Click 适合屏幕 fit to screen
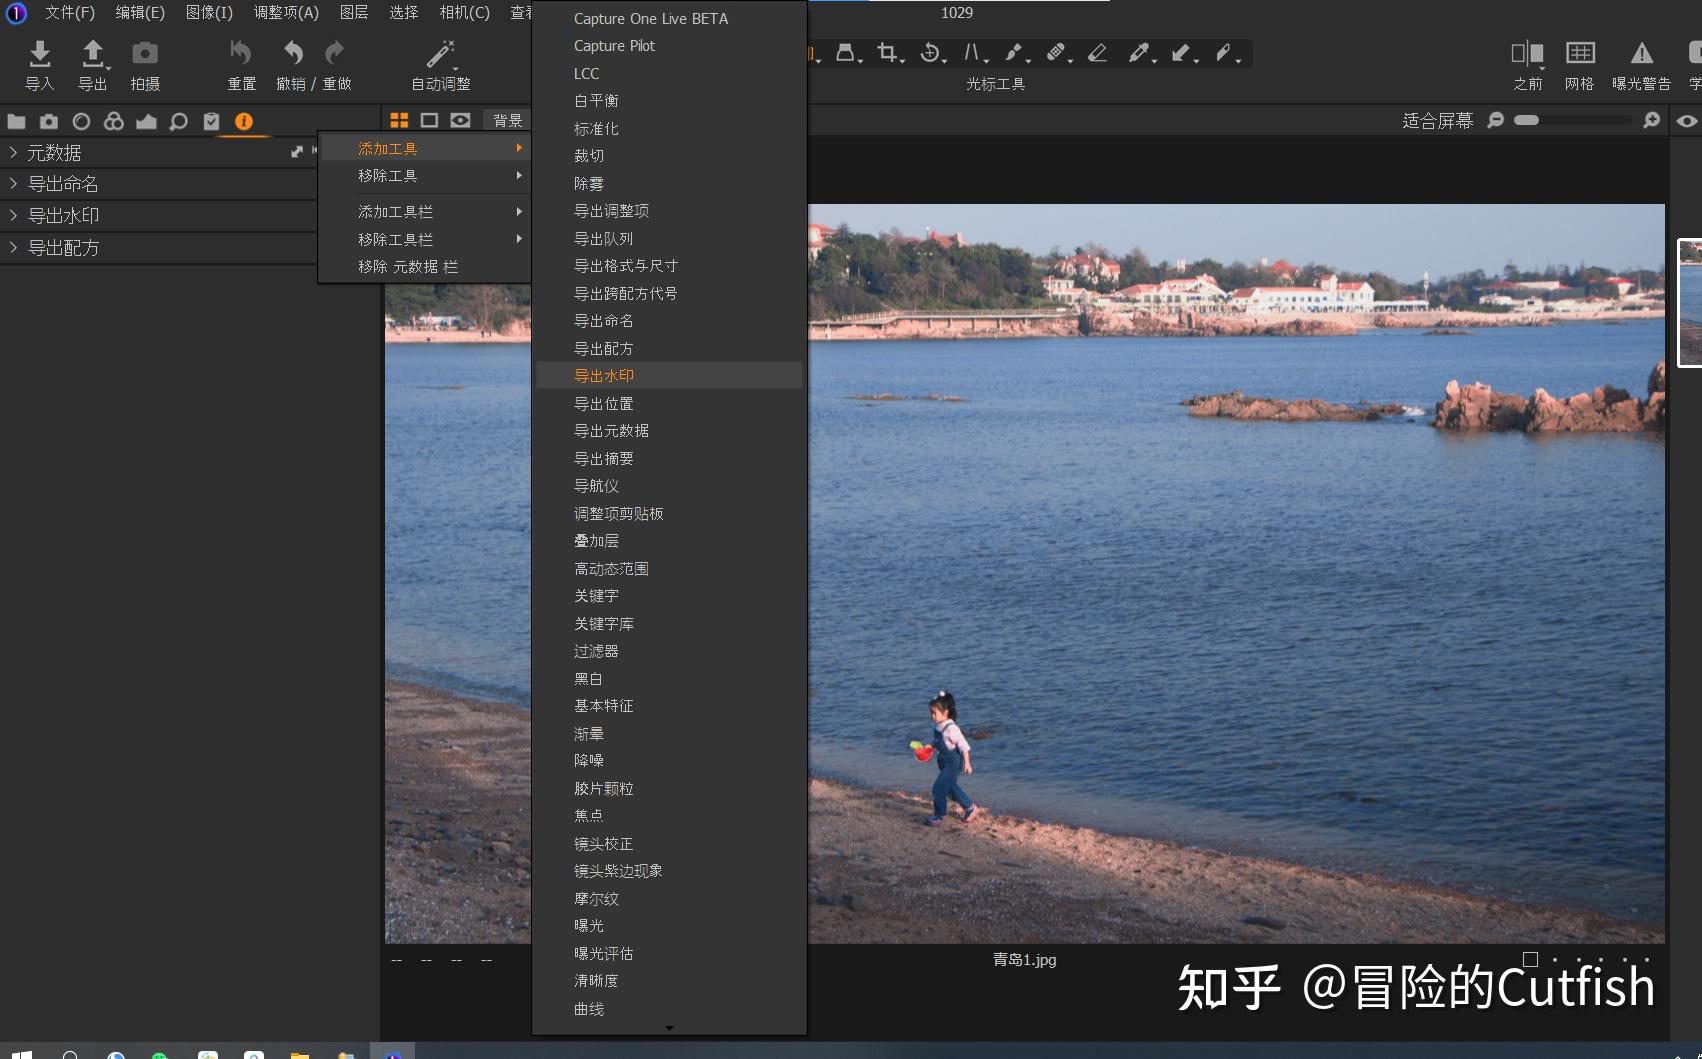 pyautogui.click(x=1437, y=120)
